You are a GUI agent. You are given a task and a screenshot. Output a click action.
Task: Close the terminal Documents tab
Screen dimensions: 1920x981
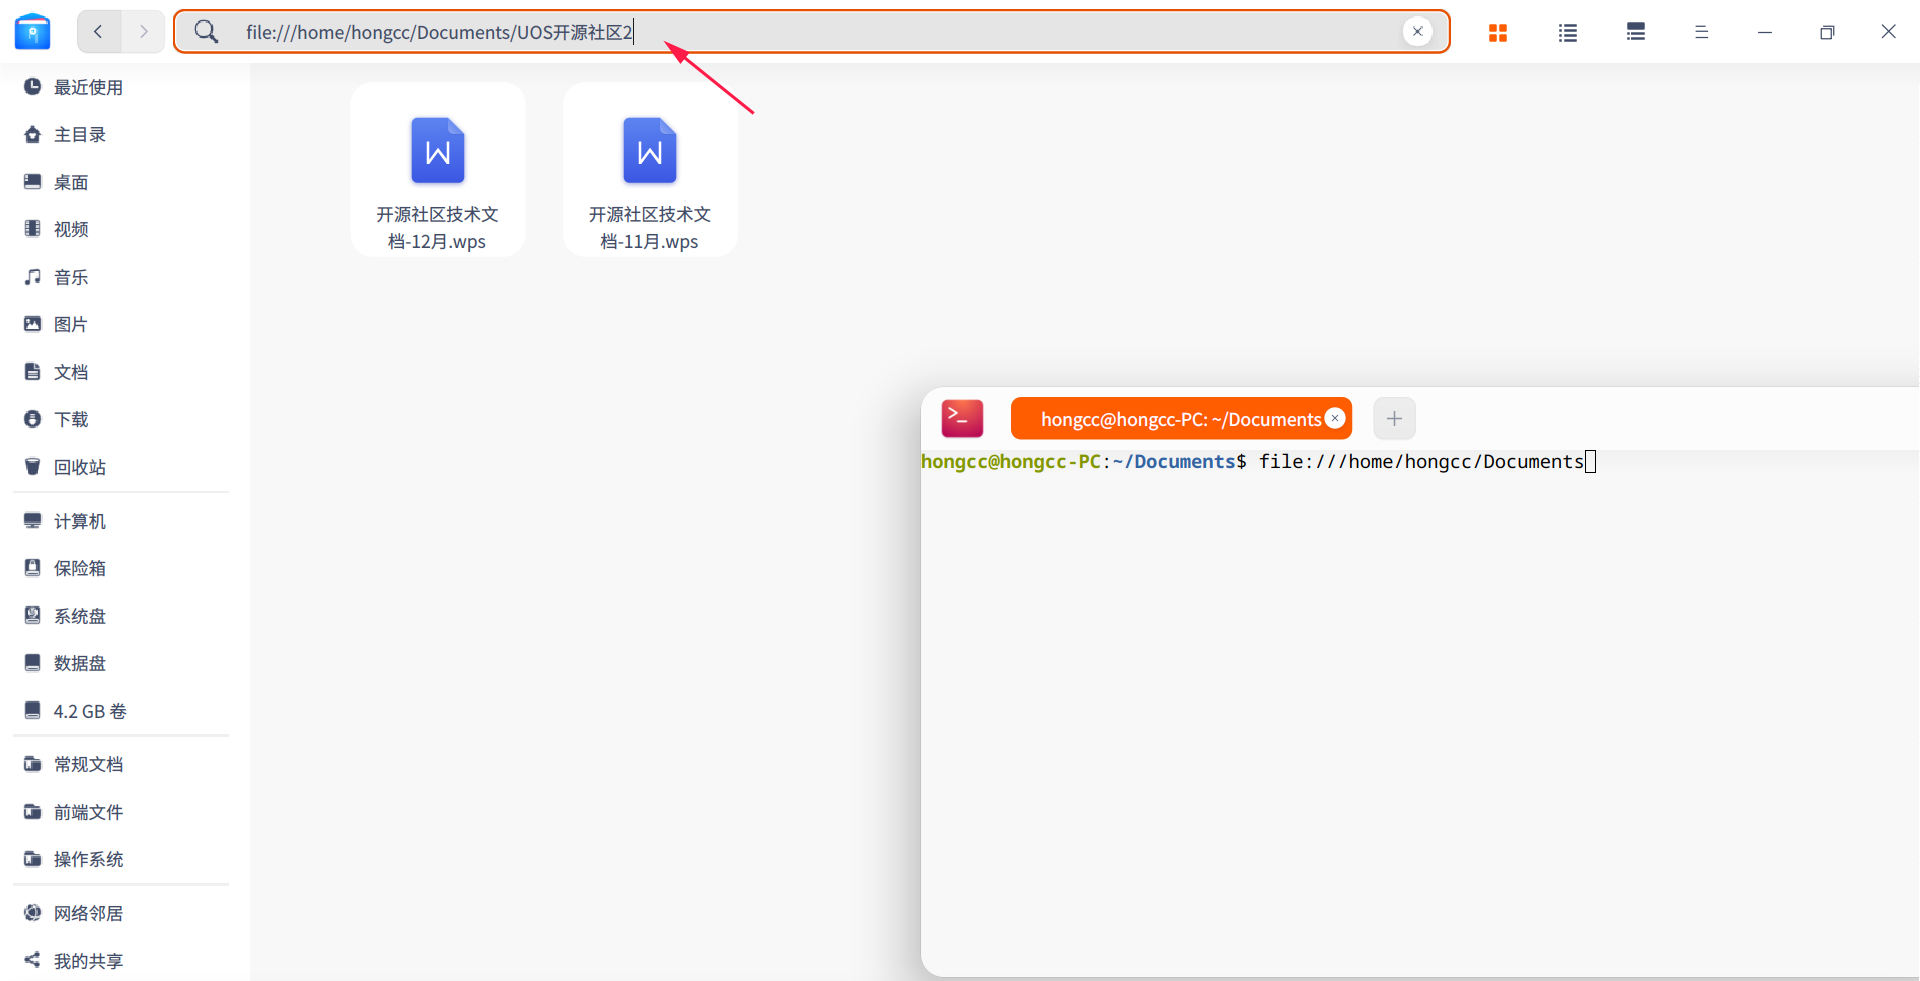1335,418
